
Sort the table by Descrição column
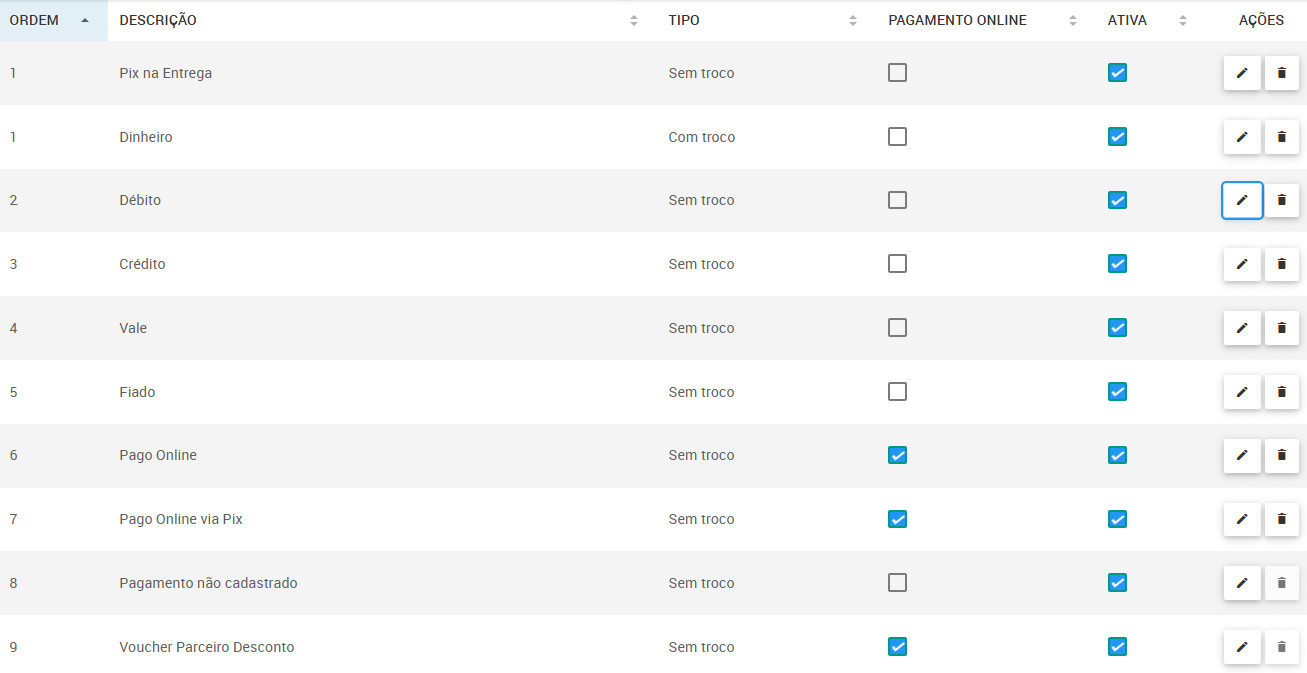click(634, 21)
